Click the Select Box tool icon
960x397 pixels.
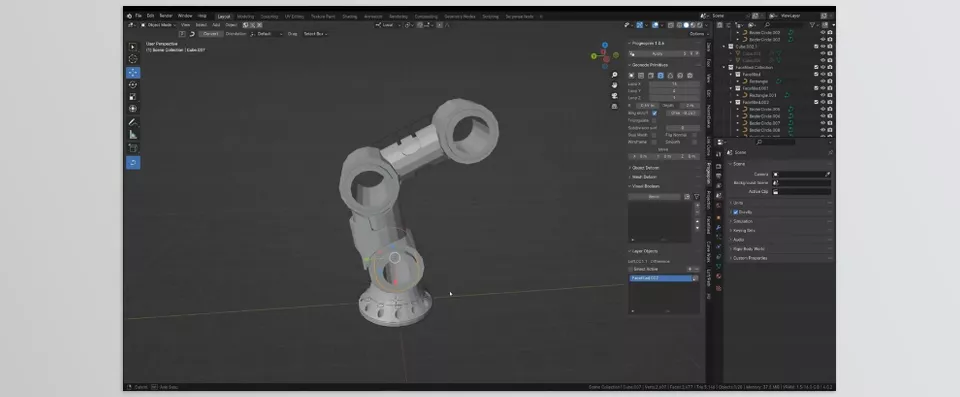point(133,47)
